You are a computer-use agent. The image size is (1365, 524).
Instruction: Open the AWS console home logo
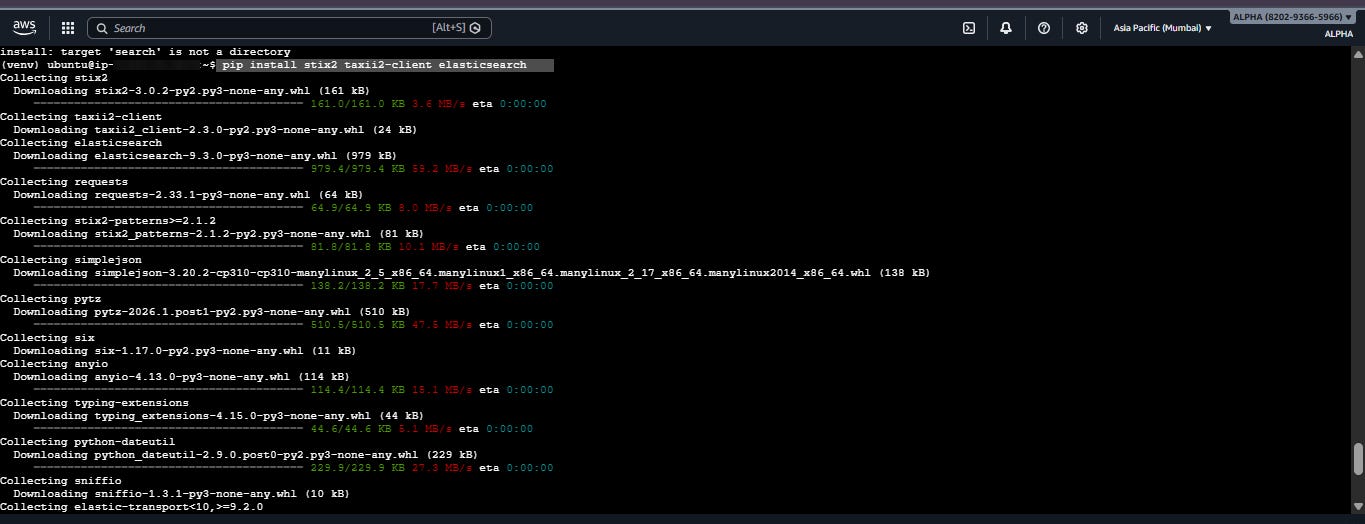[x=25, y=27]
